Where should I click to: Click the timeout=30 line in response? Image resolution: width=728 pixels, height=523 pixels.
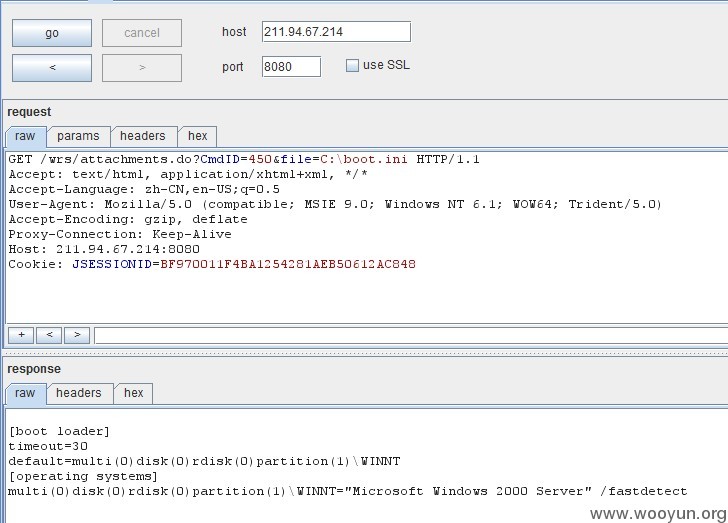pyautogui.click(x=48, y=446)
